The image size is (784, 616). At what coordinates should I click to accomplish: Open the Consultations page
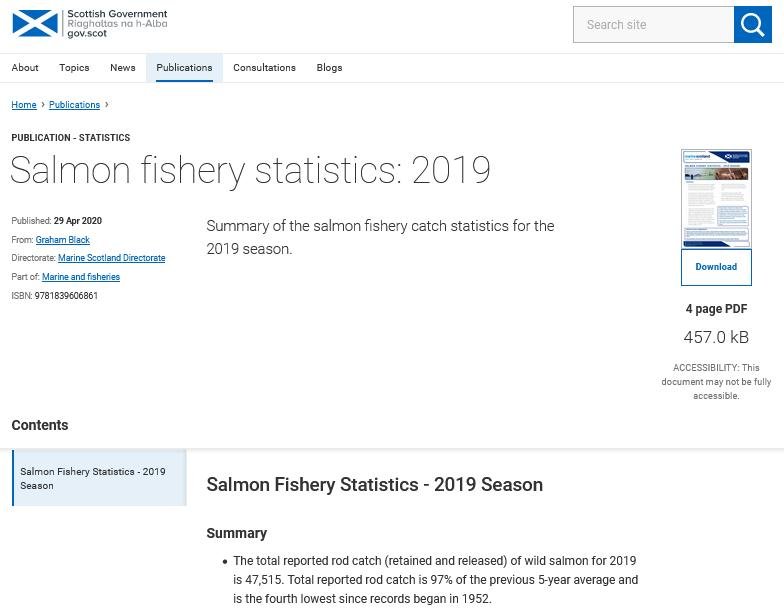tap(264, 68)
